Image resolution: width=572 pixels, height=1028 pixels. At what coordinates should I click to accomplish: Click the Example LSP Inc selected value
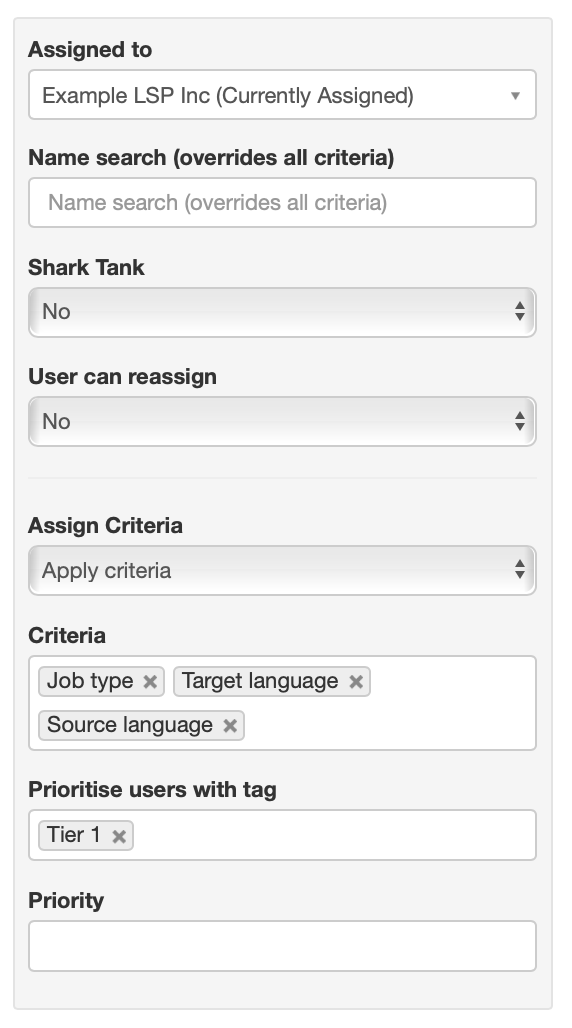coord(228,96)
